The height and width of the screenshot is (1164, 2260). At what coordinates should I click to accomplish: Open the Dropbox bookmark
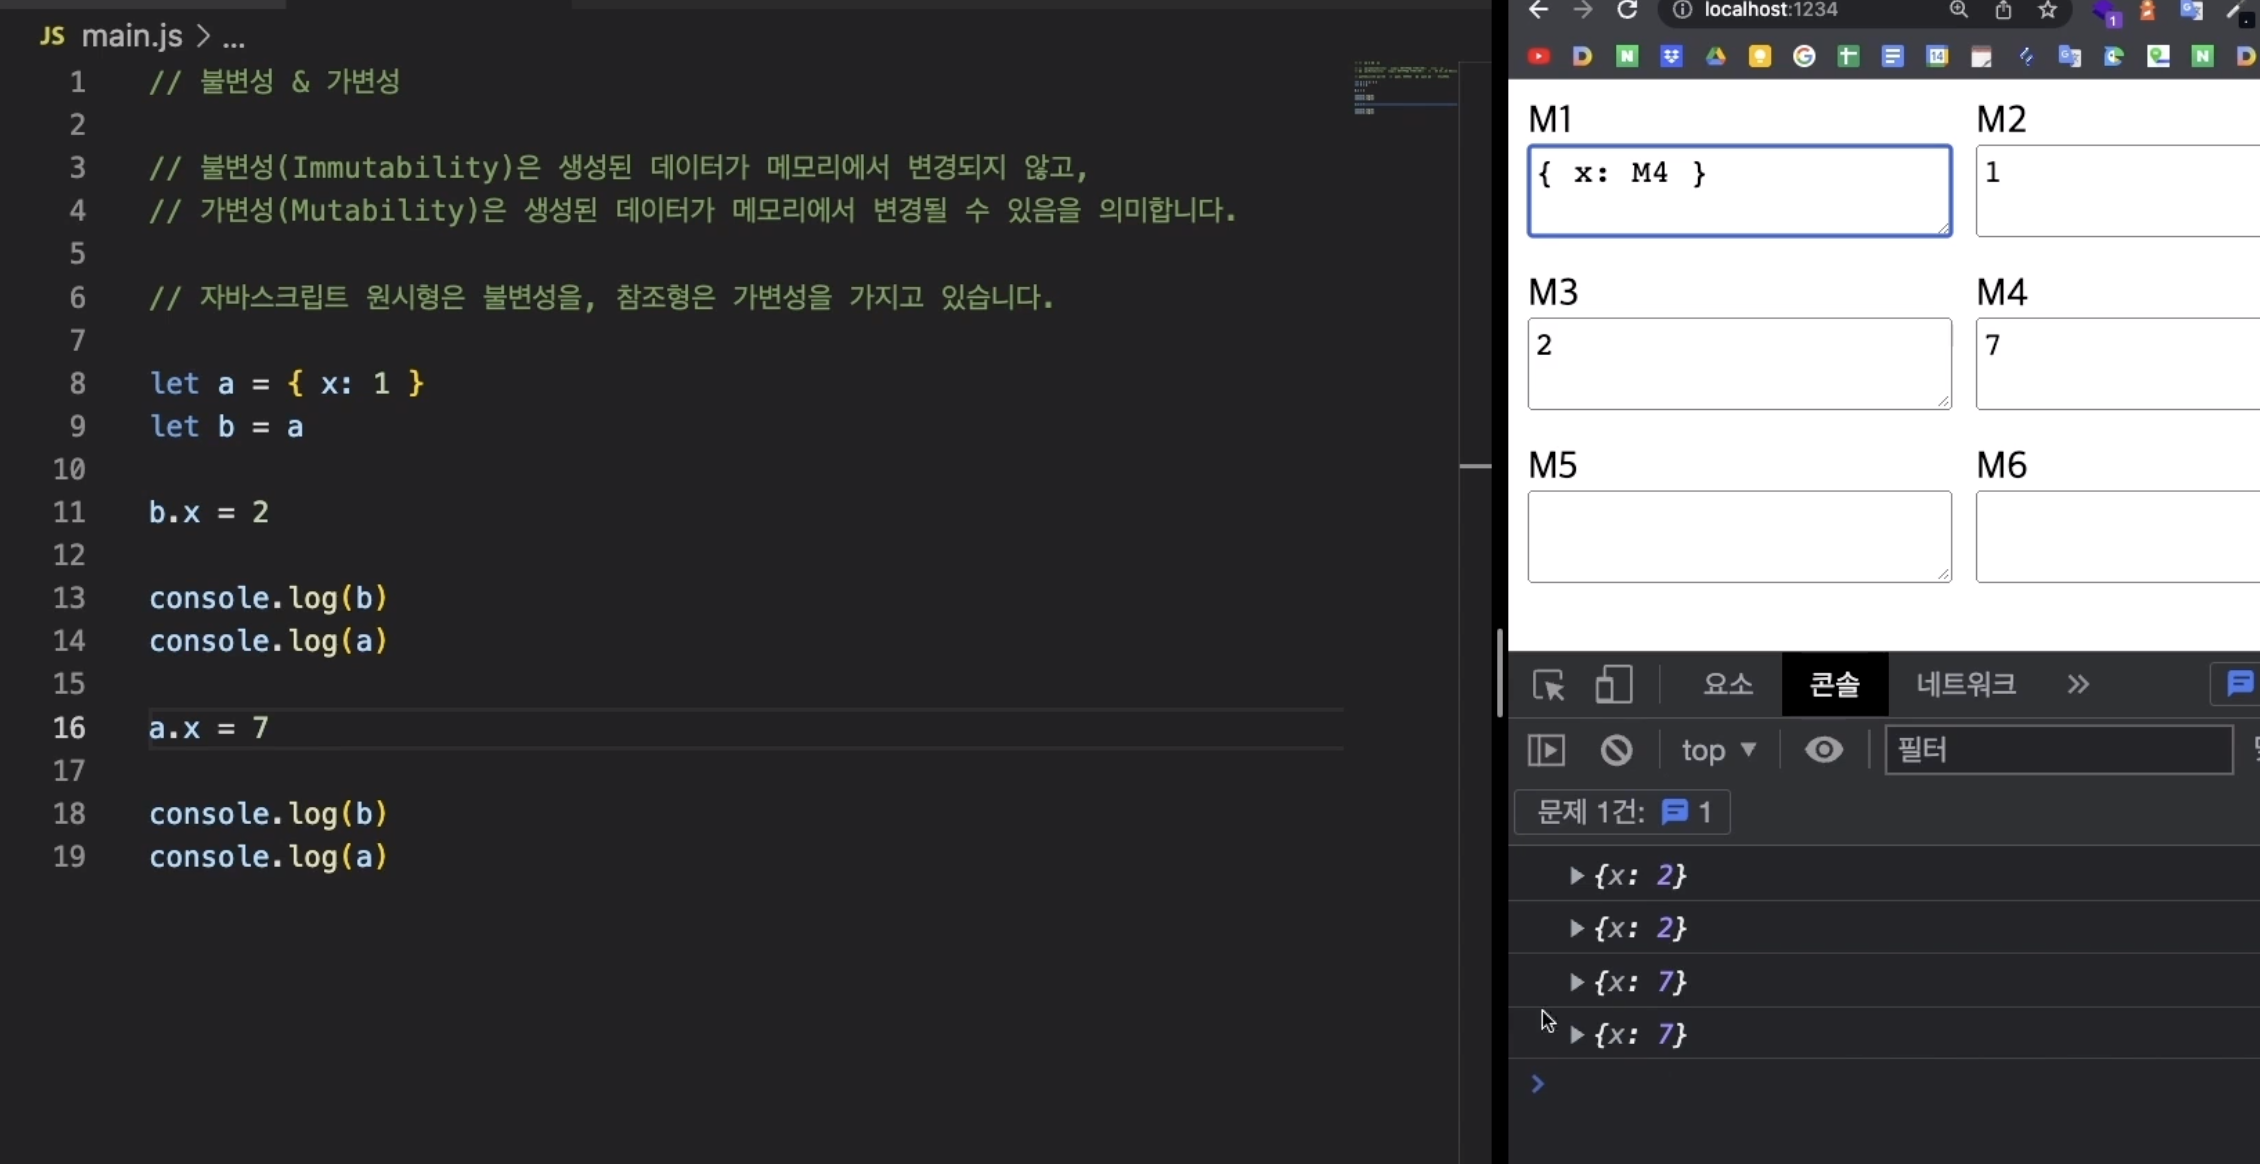pos(1671,56)
